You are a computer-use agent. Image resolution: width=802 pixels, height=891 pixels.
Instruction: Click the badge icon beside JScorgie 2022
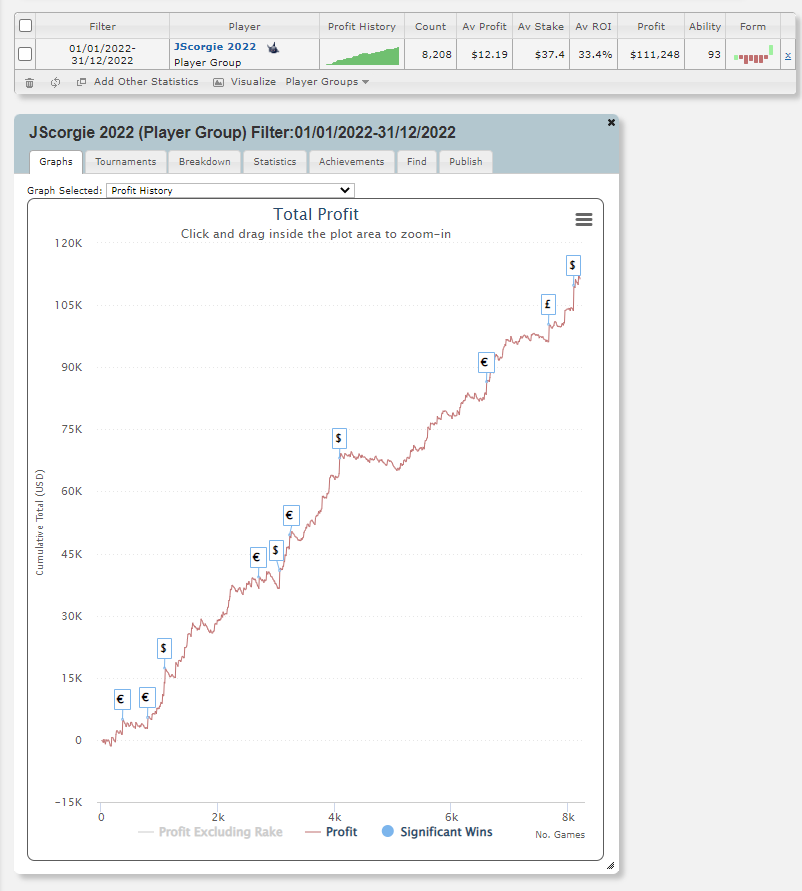click(x=271, y=45)
